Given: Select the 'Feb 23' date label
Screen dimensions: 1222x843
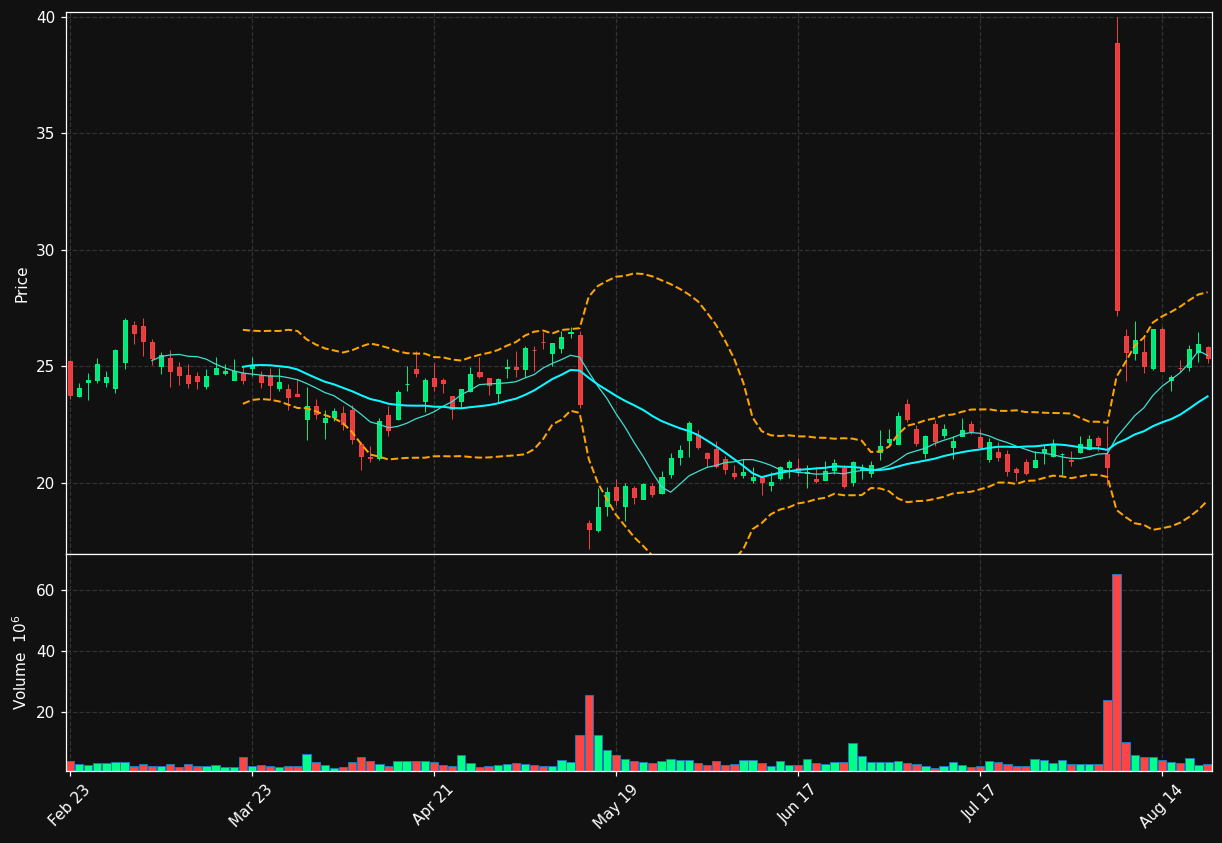Looking at the screenshot, I should (x=68, y=805).
